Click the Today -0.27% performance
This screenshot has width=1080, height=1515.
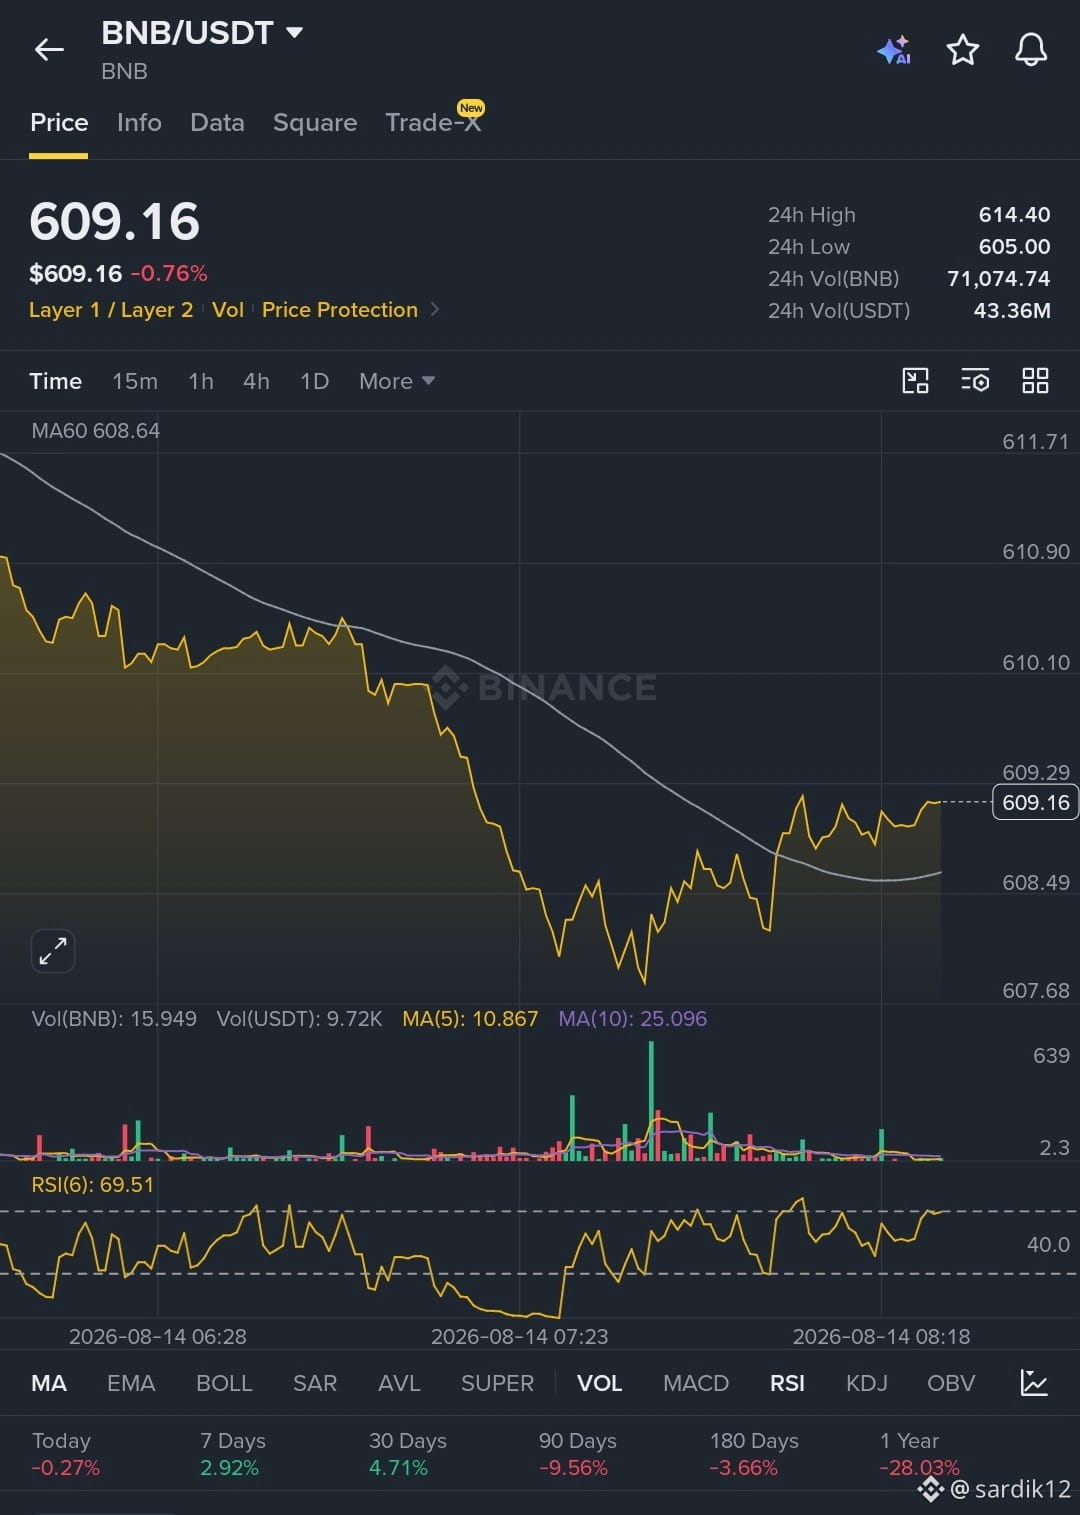65,1454
